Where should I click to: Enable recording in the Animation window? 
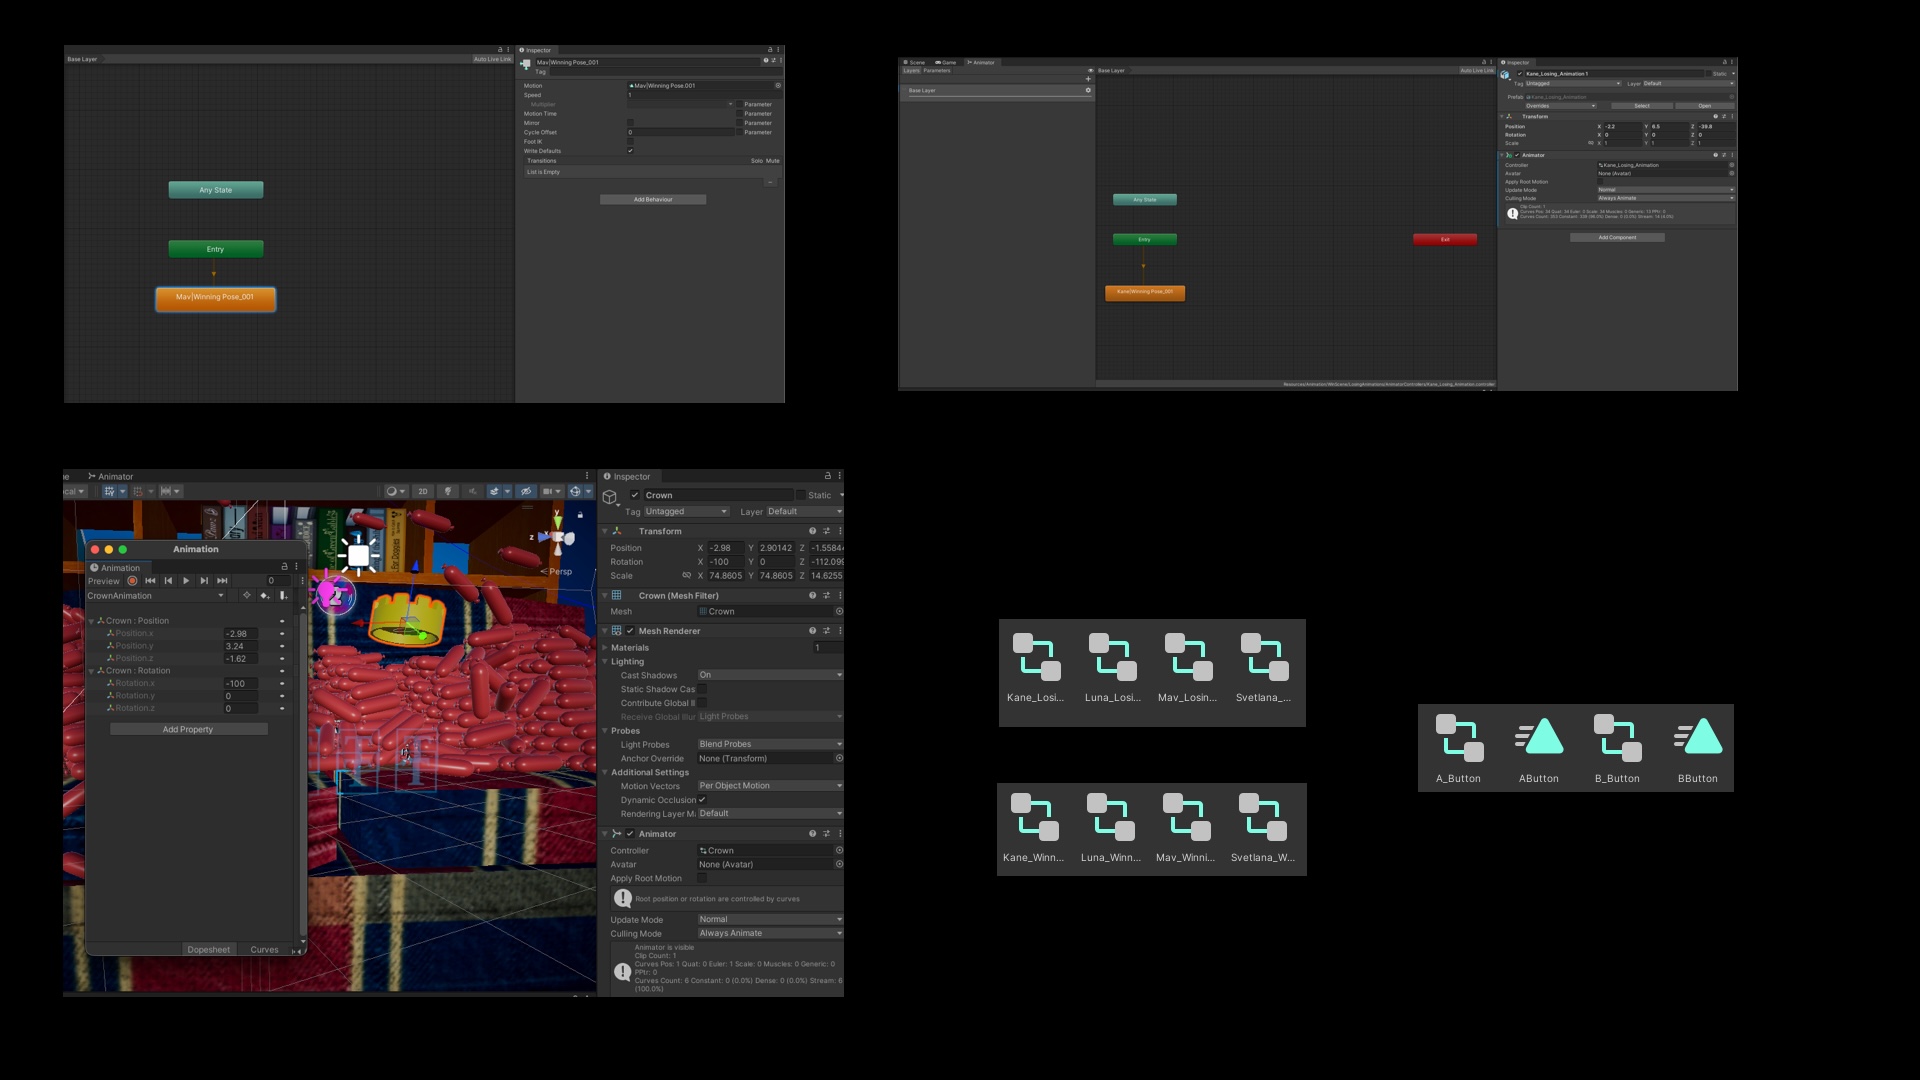click(x=133, y=581)
